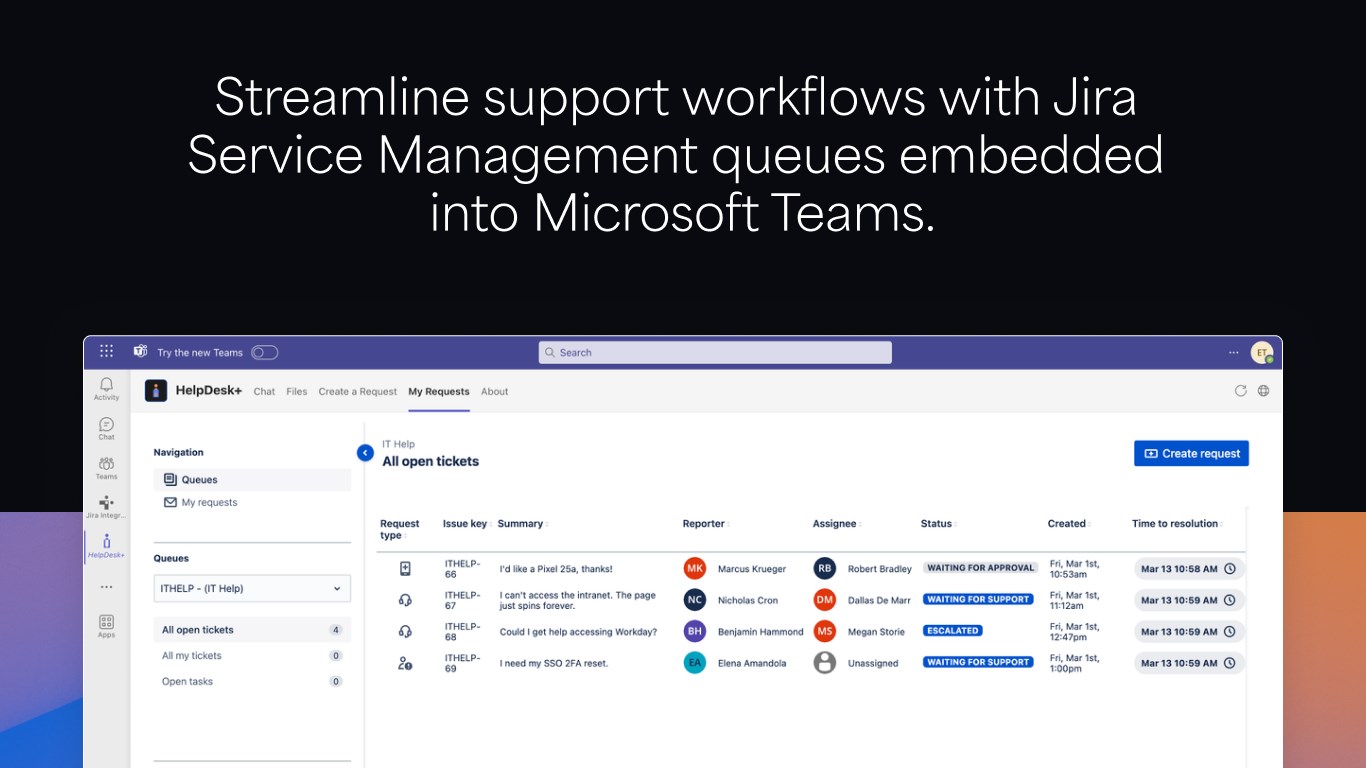Reload the tab with the refresh icon
This screenshot has width=1366, height=768.
(1241, 391)
